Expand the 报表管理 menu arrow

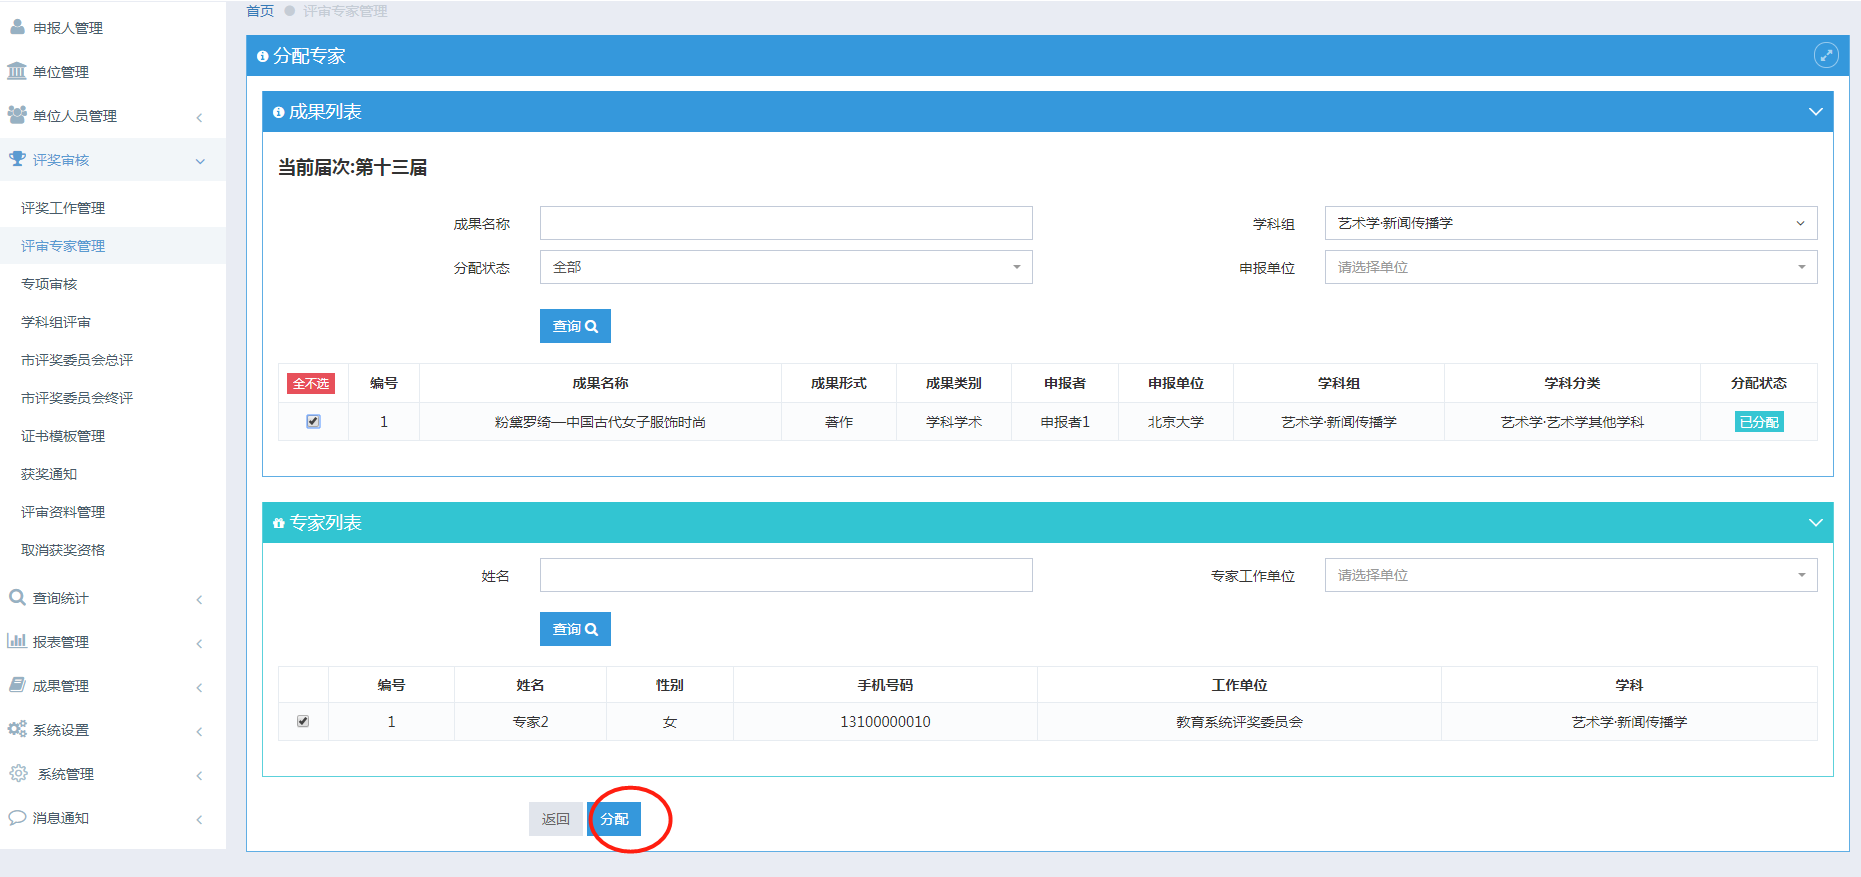200,643
